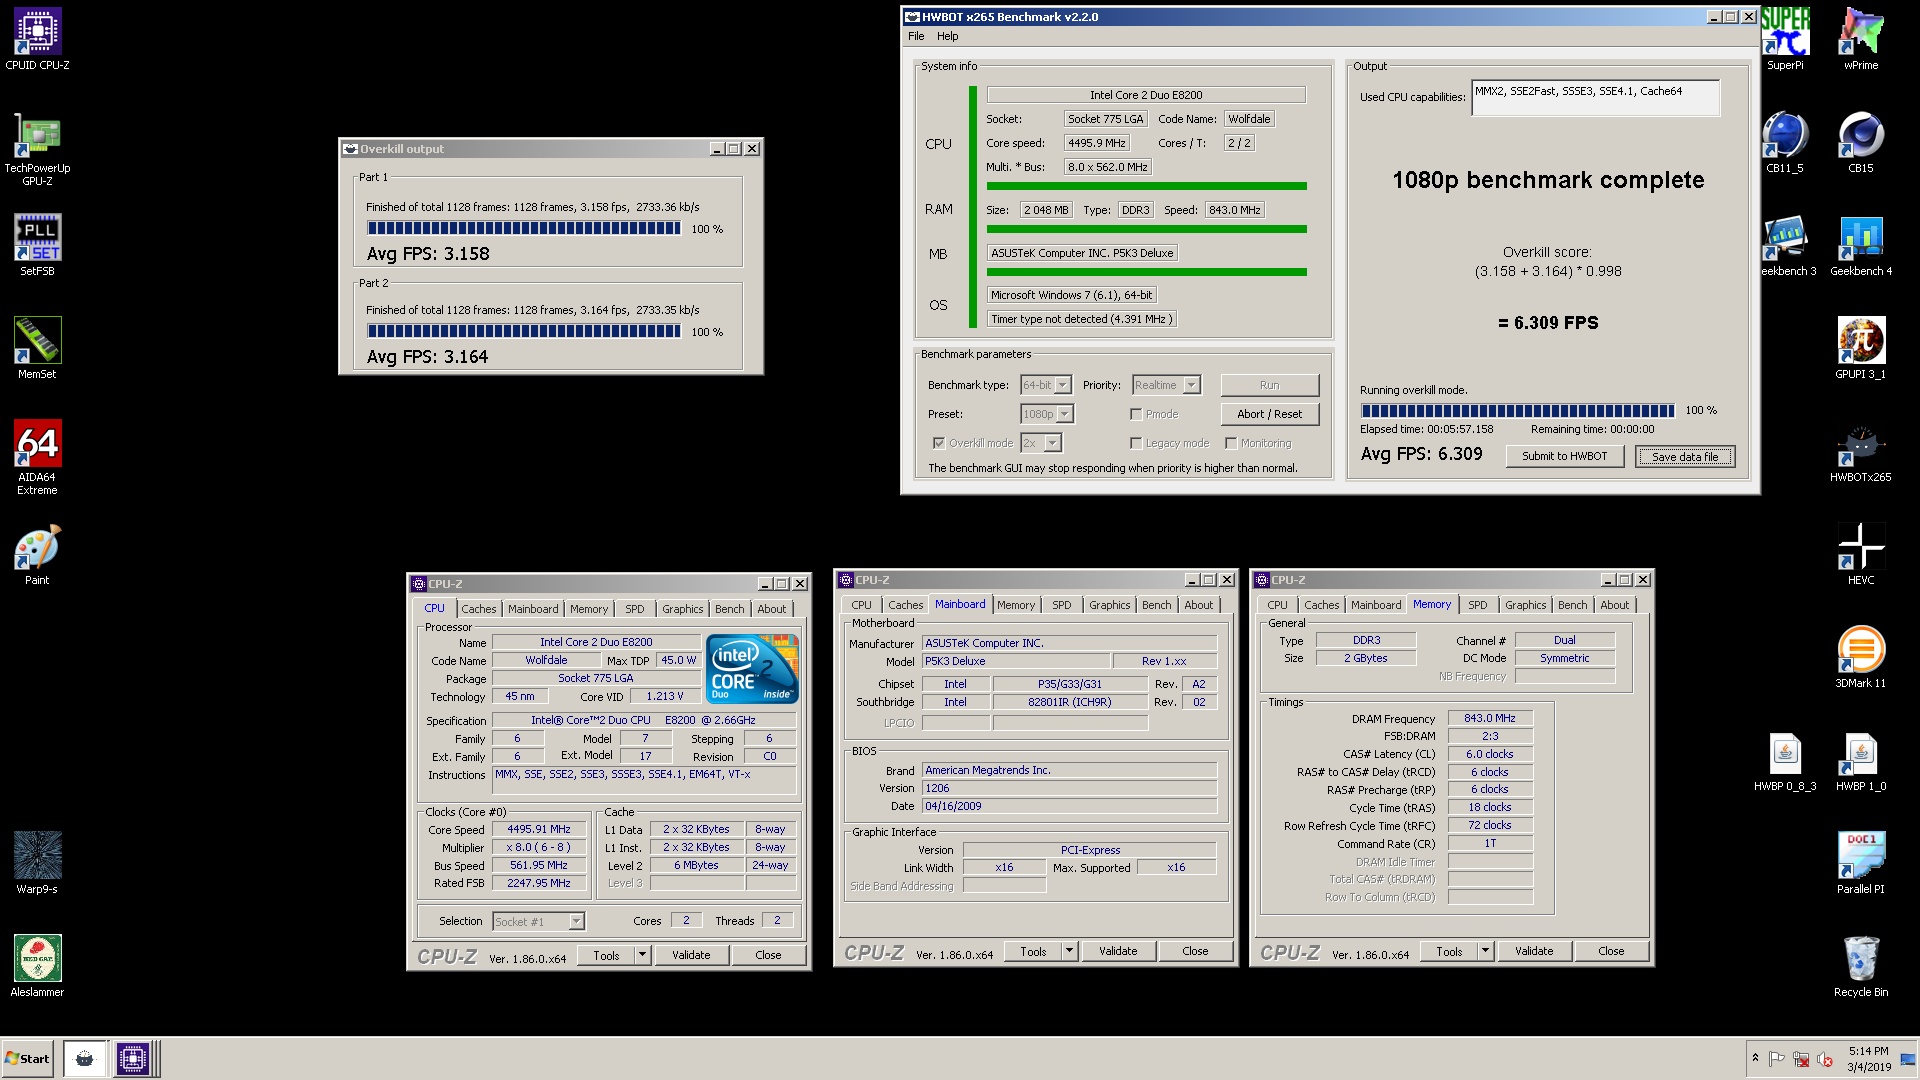
Task: Launch Aleslammer desktop shortcut
Action: [37, 967]
